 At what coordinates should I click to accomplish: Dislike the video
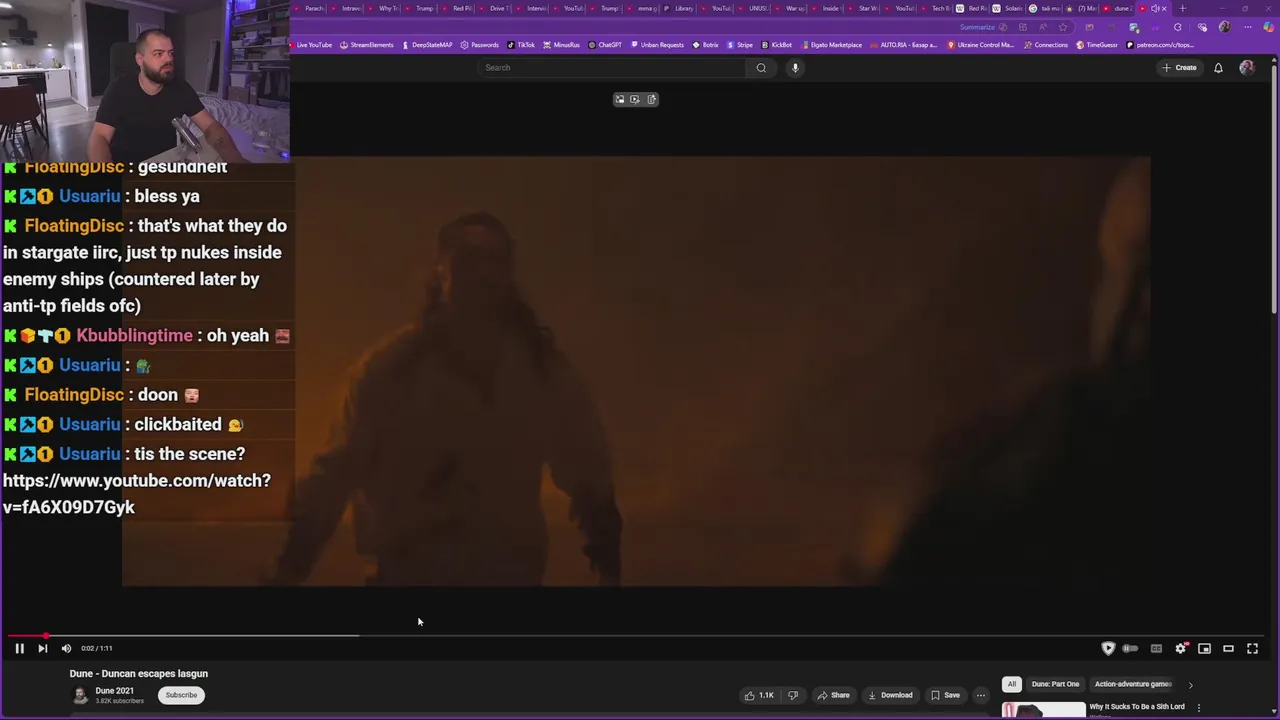click(x=793, y=695)
